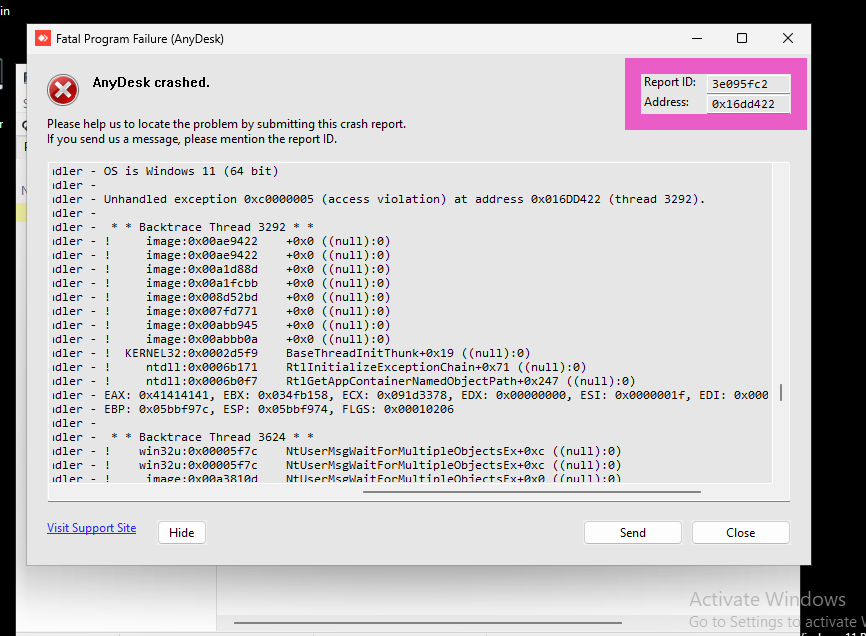Select the image:0x00a1d88d log line

(221, 269)
